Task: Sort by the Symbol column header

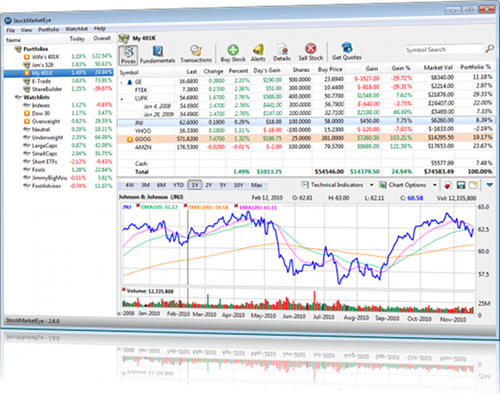Action: pos(129,72)
